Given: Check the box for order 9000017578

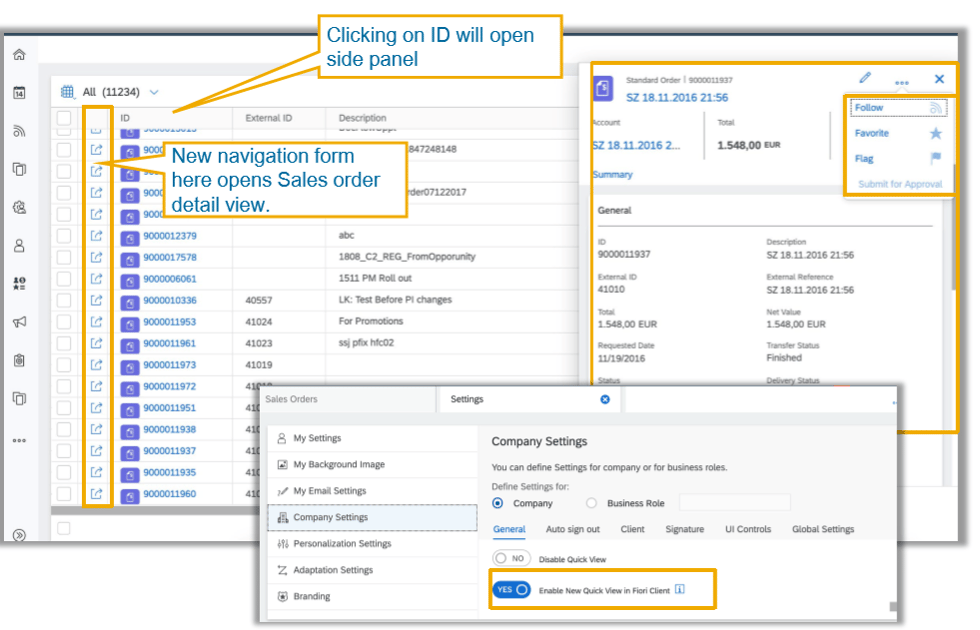Looking at the screenshot, I should [x=64, y=257].
